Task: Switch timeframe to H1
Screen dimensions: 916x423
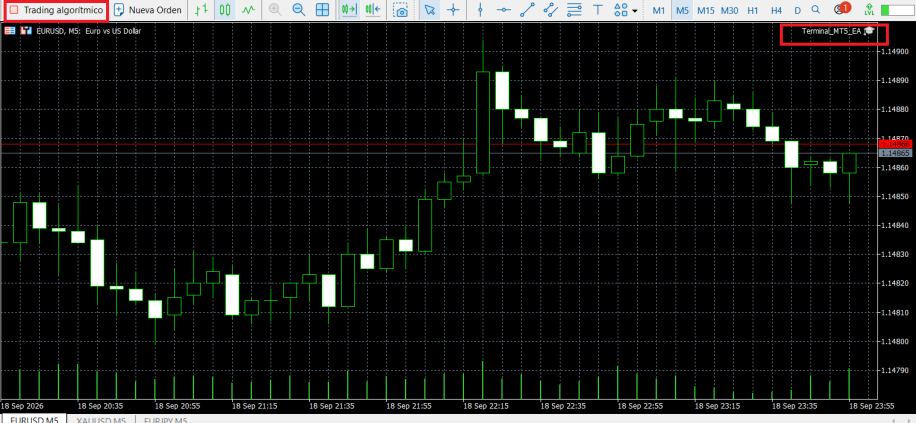Action: (x=753, y=11)
